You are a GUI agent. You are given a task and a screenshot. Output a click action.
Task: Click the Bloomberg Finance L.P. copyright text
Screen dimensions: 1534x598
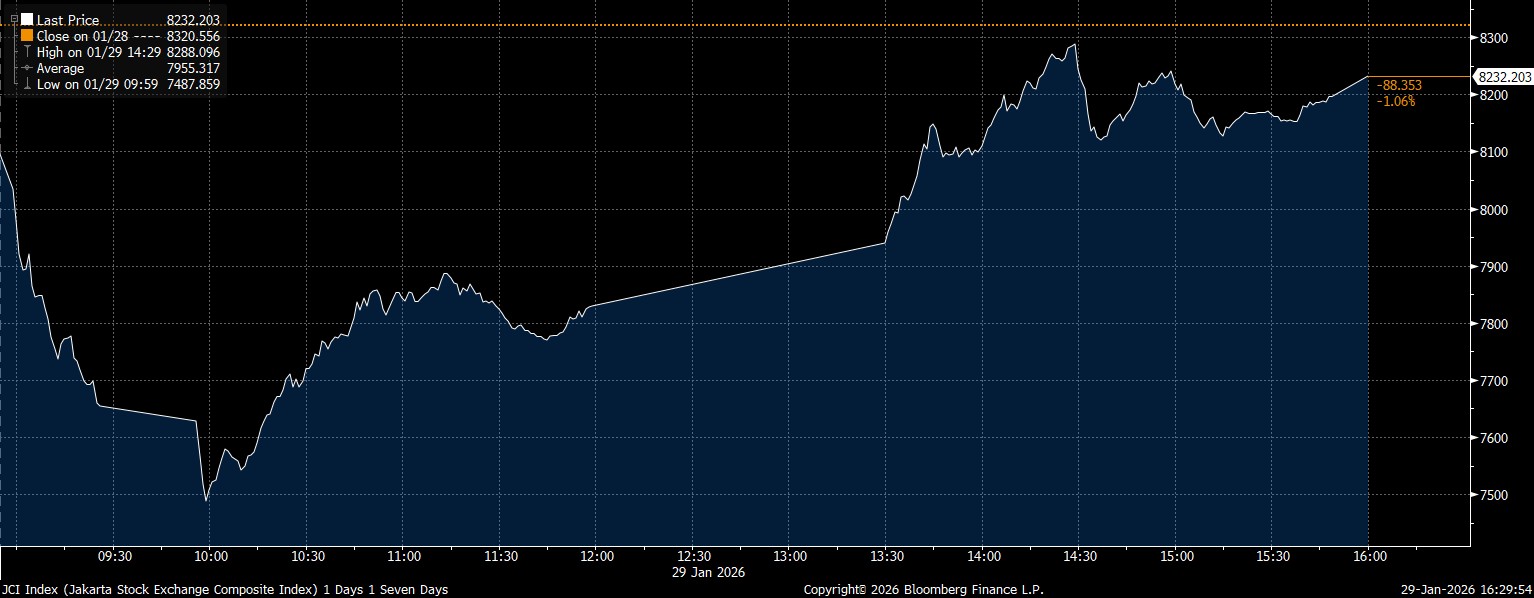pos(923,590)
